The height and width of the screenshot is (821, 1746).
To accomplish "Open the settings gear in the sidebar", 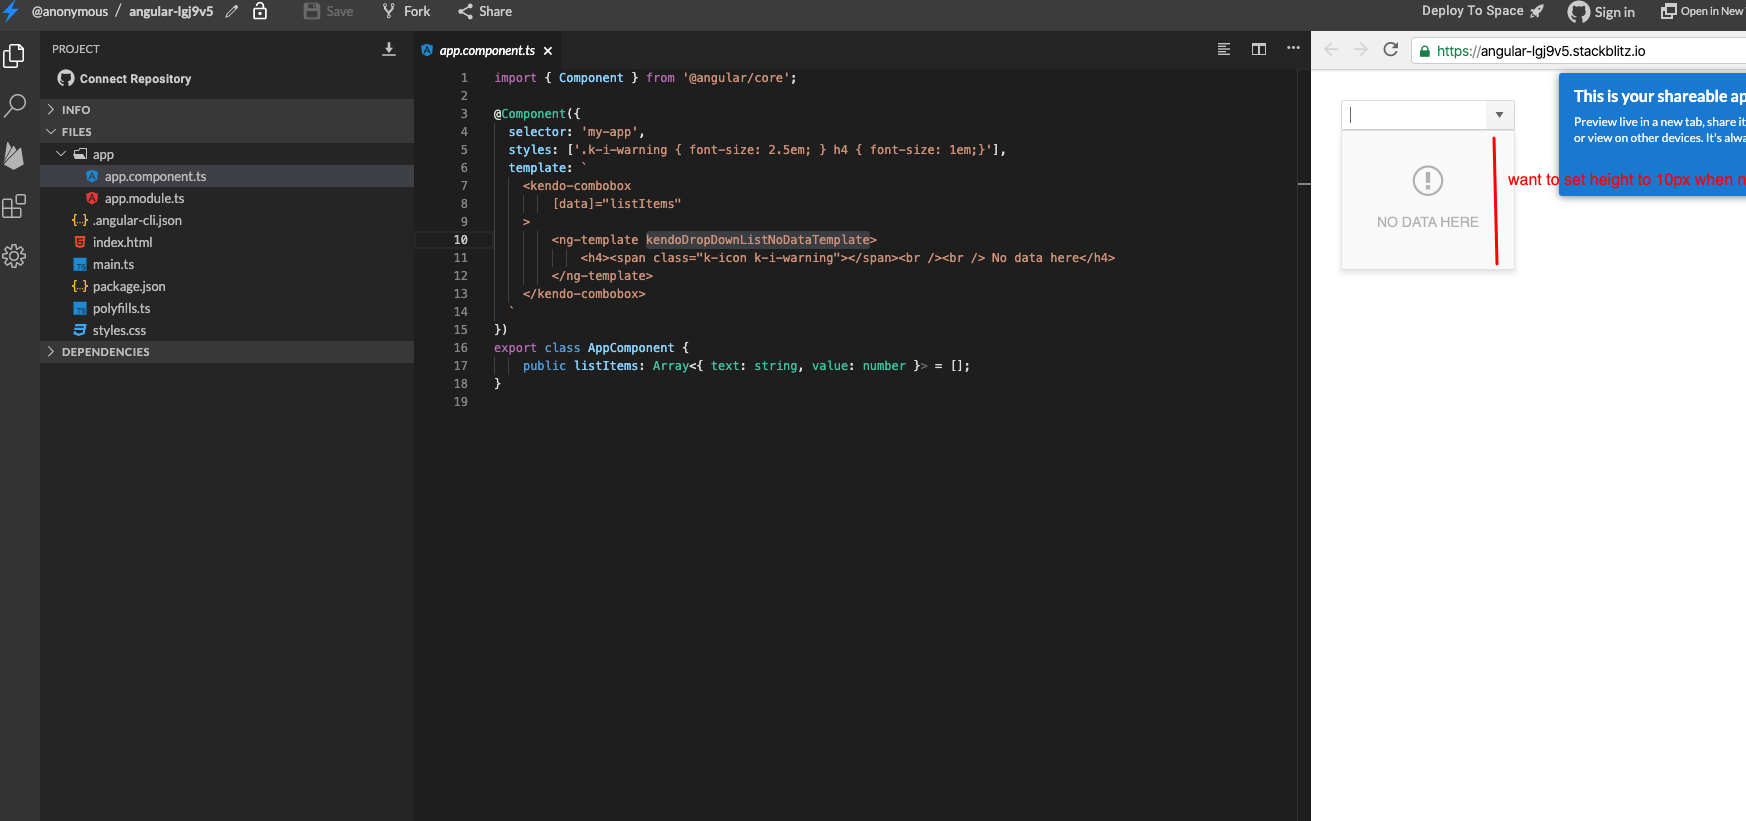I will (15, 256).
